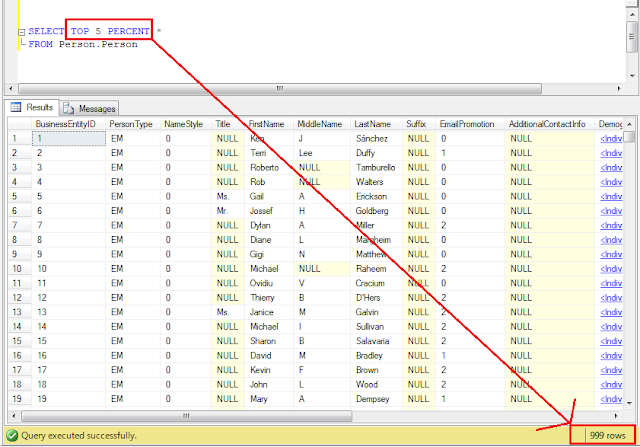Click the select-all corner of results grid

[20, 124]
